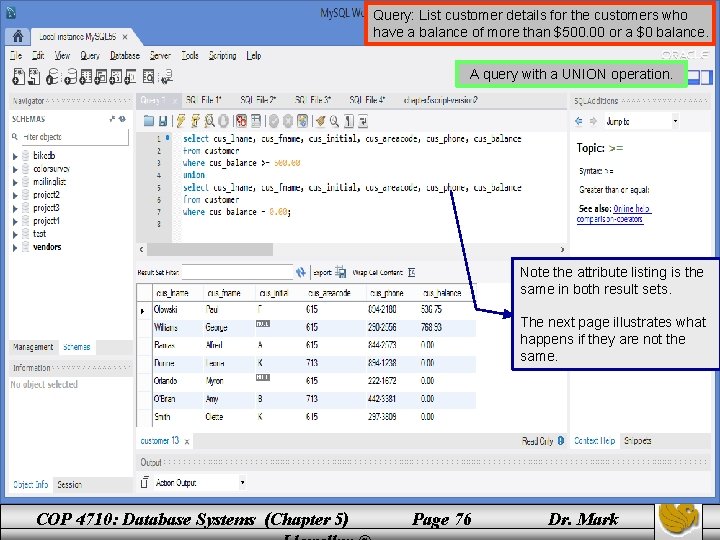Close Local instance MySQL56 connection tab
The height and width of the screenshot is (540, 720).
click(125, 36)
